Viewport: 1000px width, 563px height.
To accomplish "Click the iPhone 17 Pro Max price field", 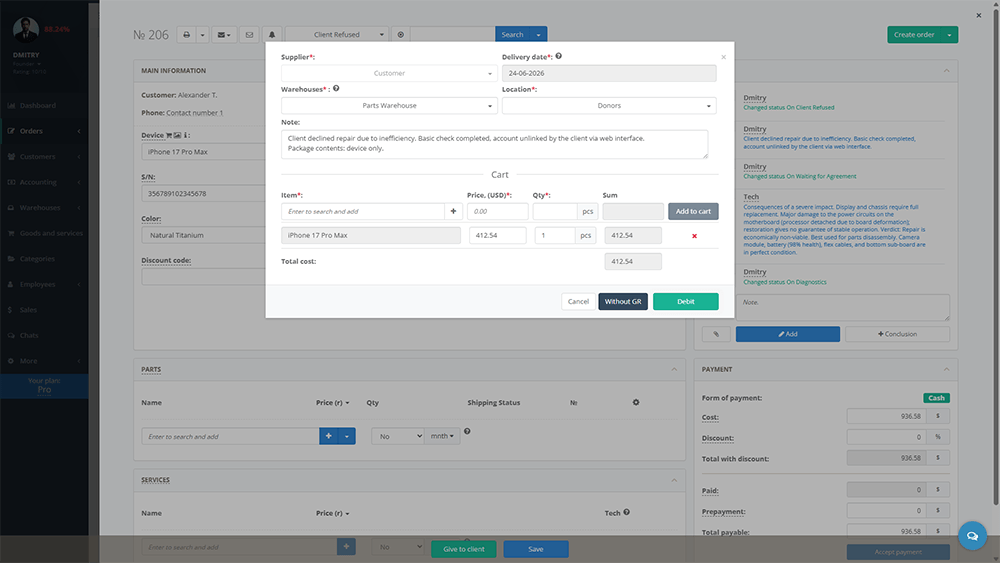I will click(497, 235).
